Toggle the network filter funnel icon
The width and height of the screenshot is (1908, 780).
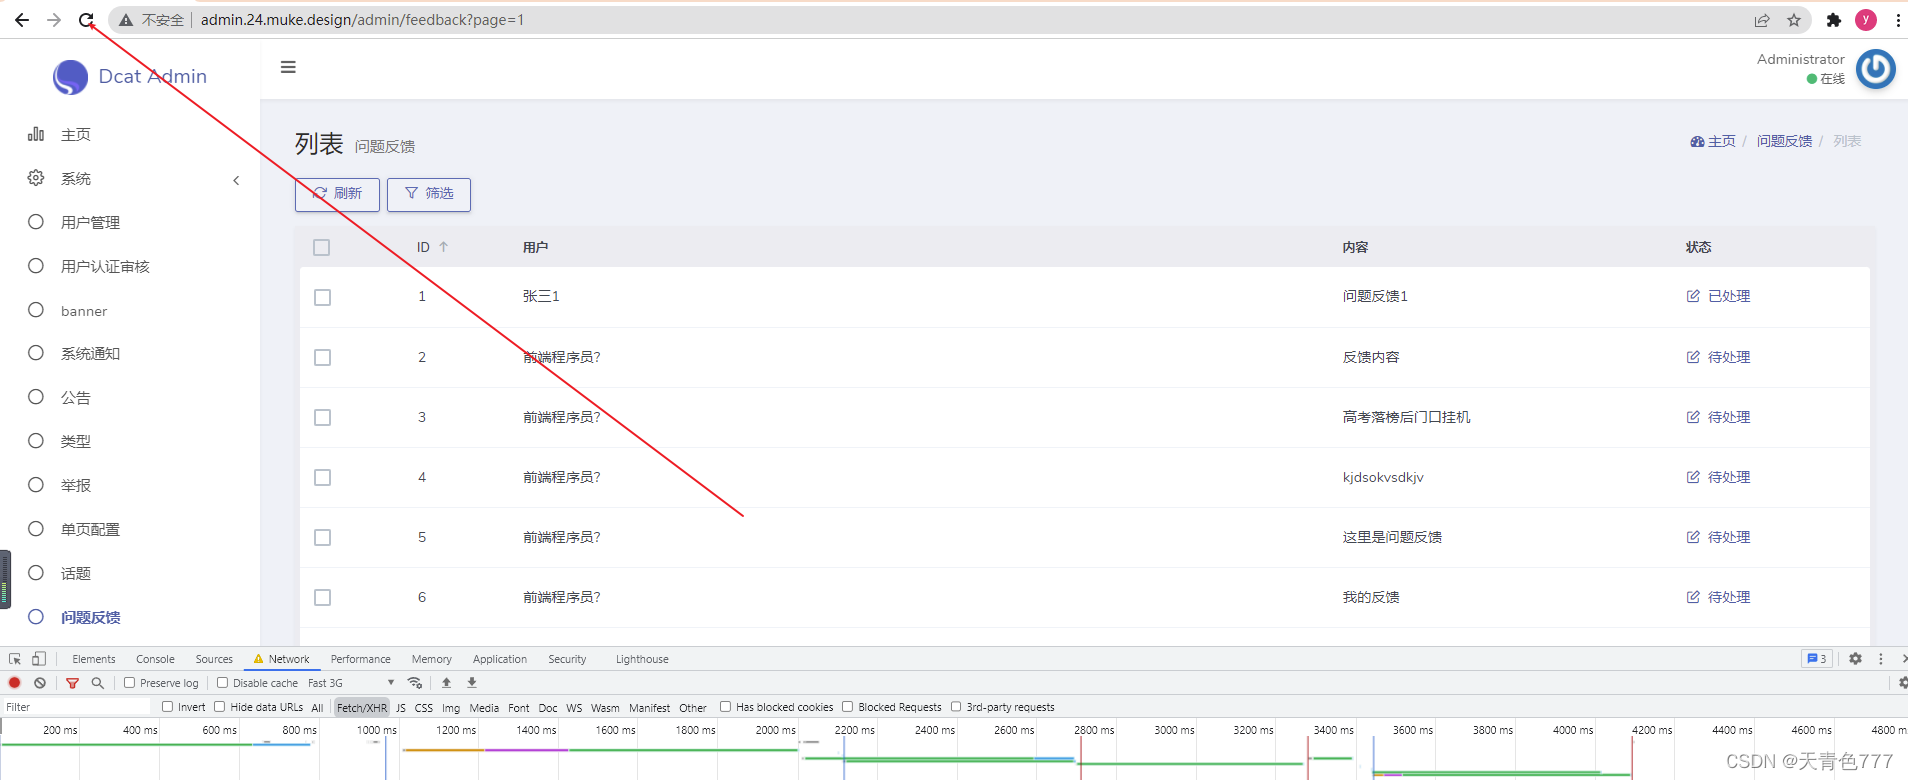pyautogui.click(x=72, y=683)
